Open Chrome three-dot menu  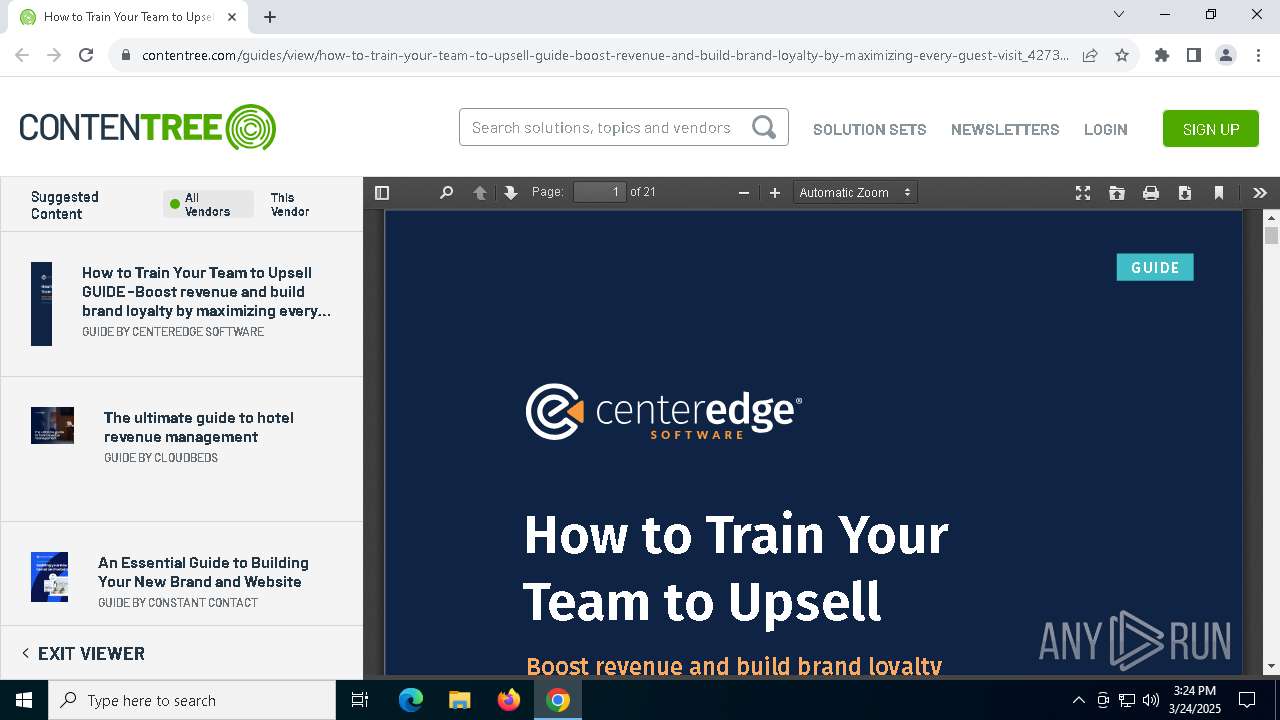click(1258, 55)
